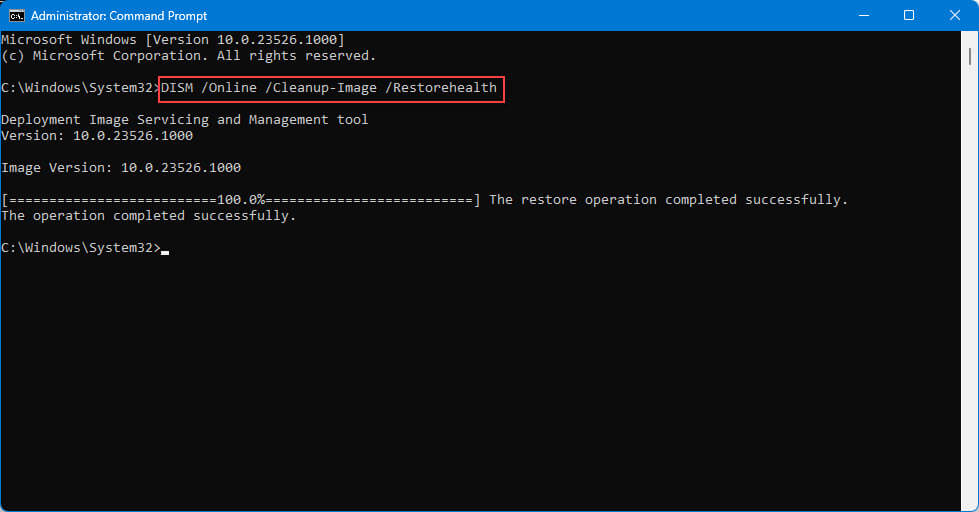Click the Microsoft Windows version line

(x=173, y=40)
